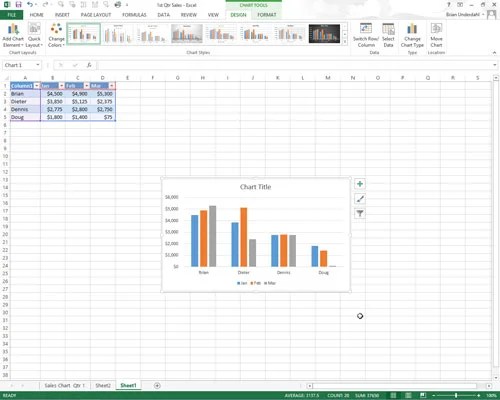
Task: Click the zoom slider in status bar
Action: (x=456, y=395)
